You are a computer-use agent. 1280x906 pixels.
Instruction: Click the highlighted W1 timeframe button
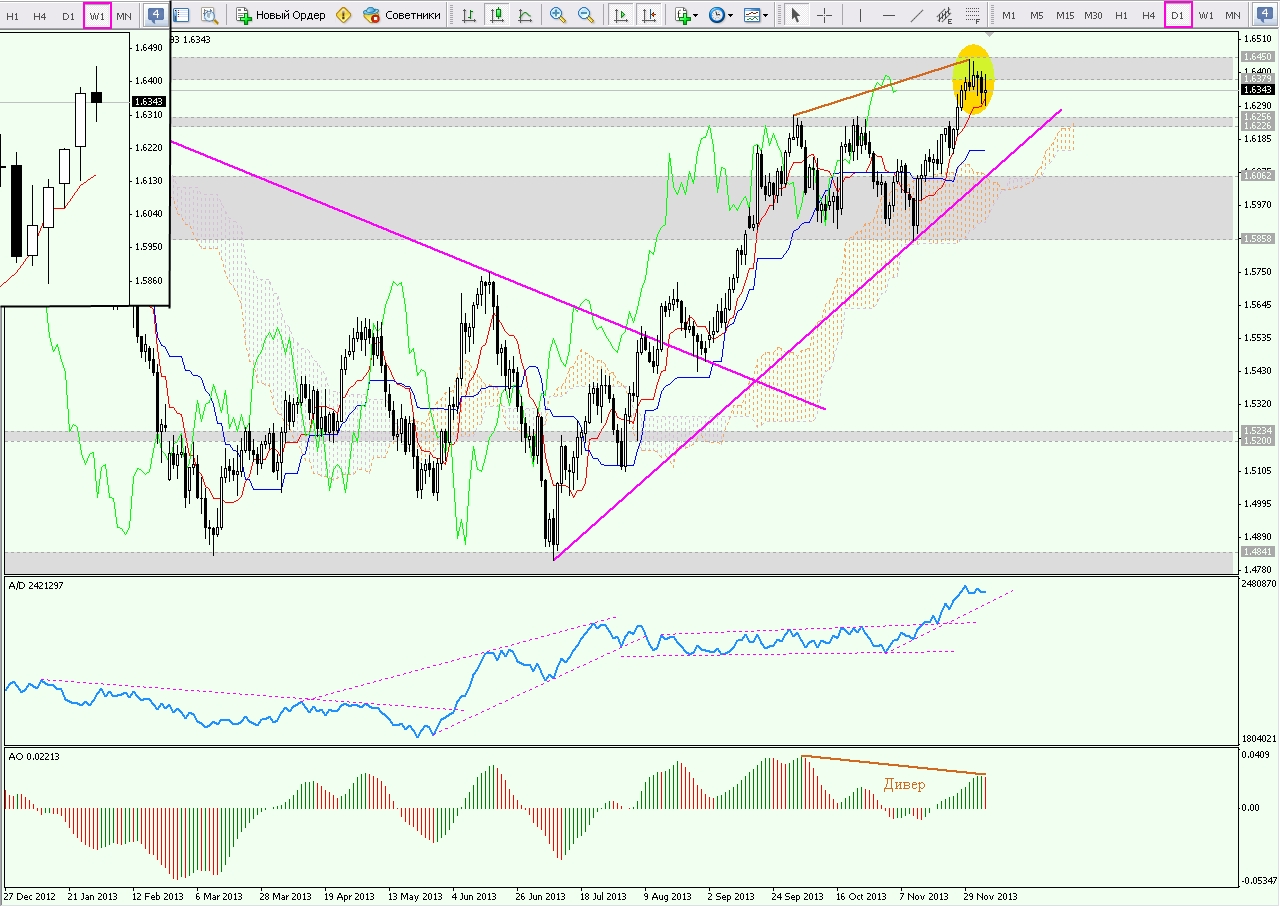coord(97,15)
